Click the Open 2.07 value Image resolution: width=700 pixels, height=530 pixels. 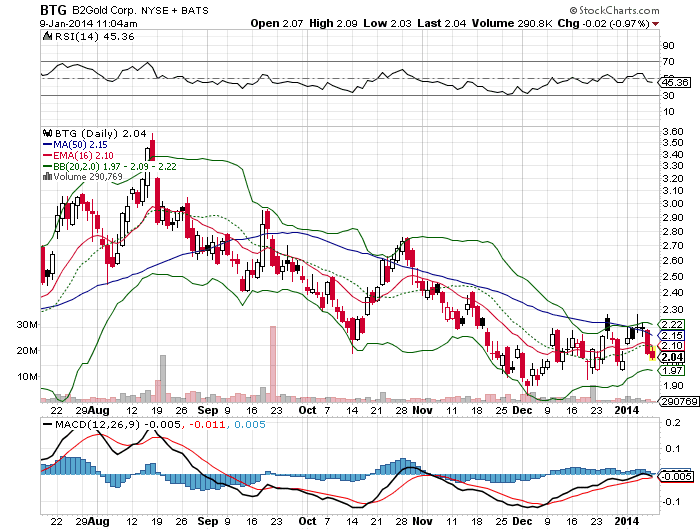click(x=277, y=23)
